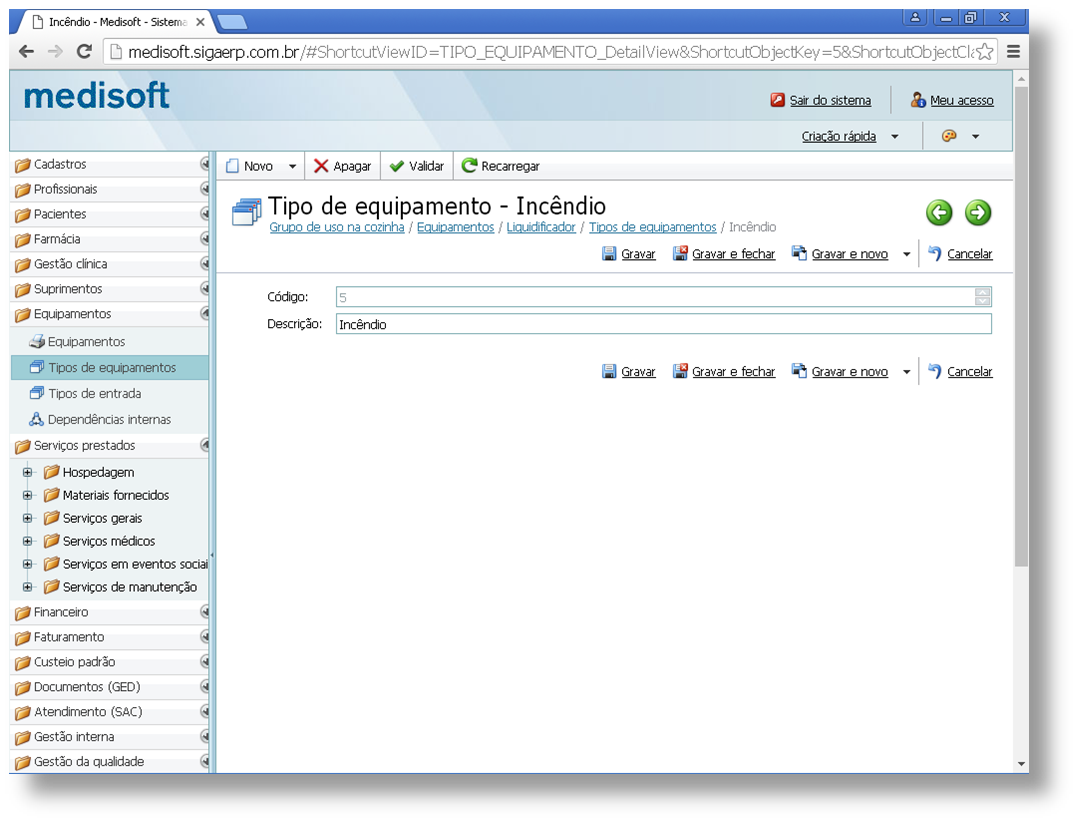Open the theme palette dropdown arrow
Screen dimensions: 1078x823
click(975, 137)
